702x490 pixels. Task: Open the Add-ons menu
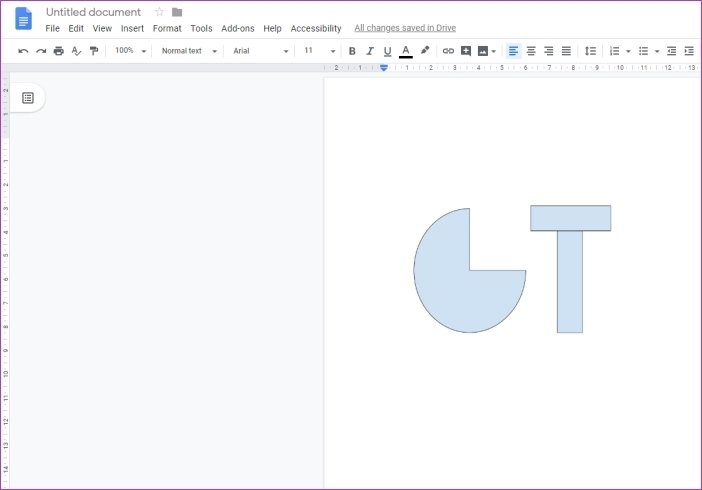pos(238,28)
